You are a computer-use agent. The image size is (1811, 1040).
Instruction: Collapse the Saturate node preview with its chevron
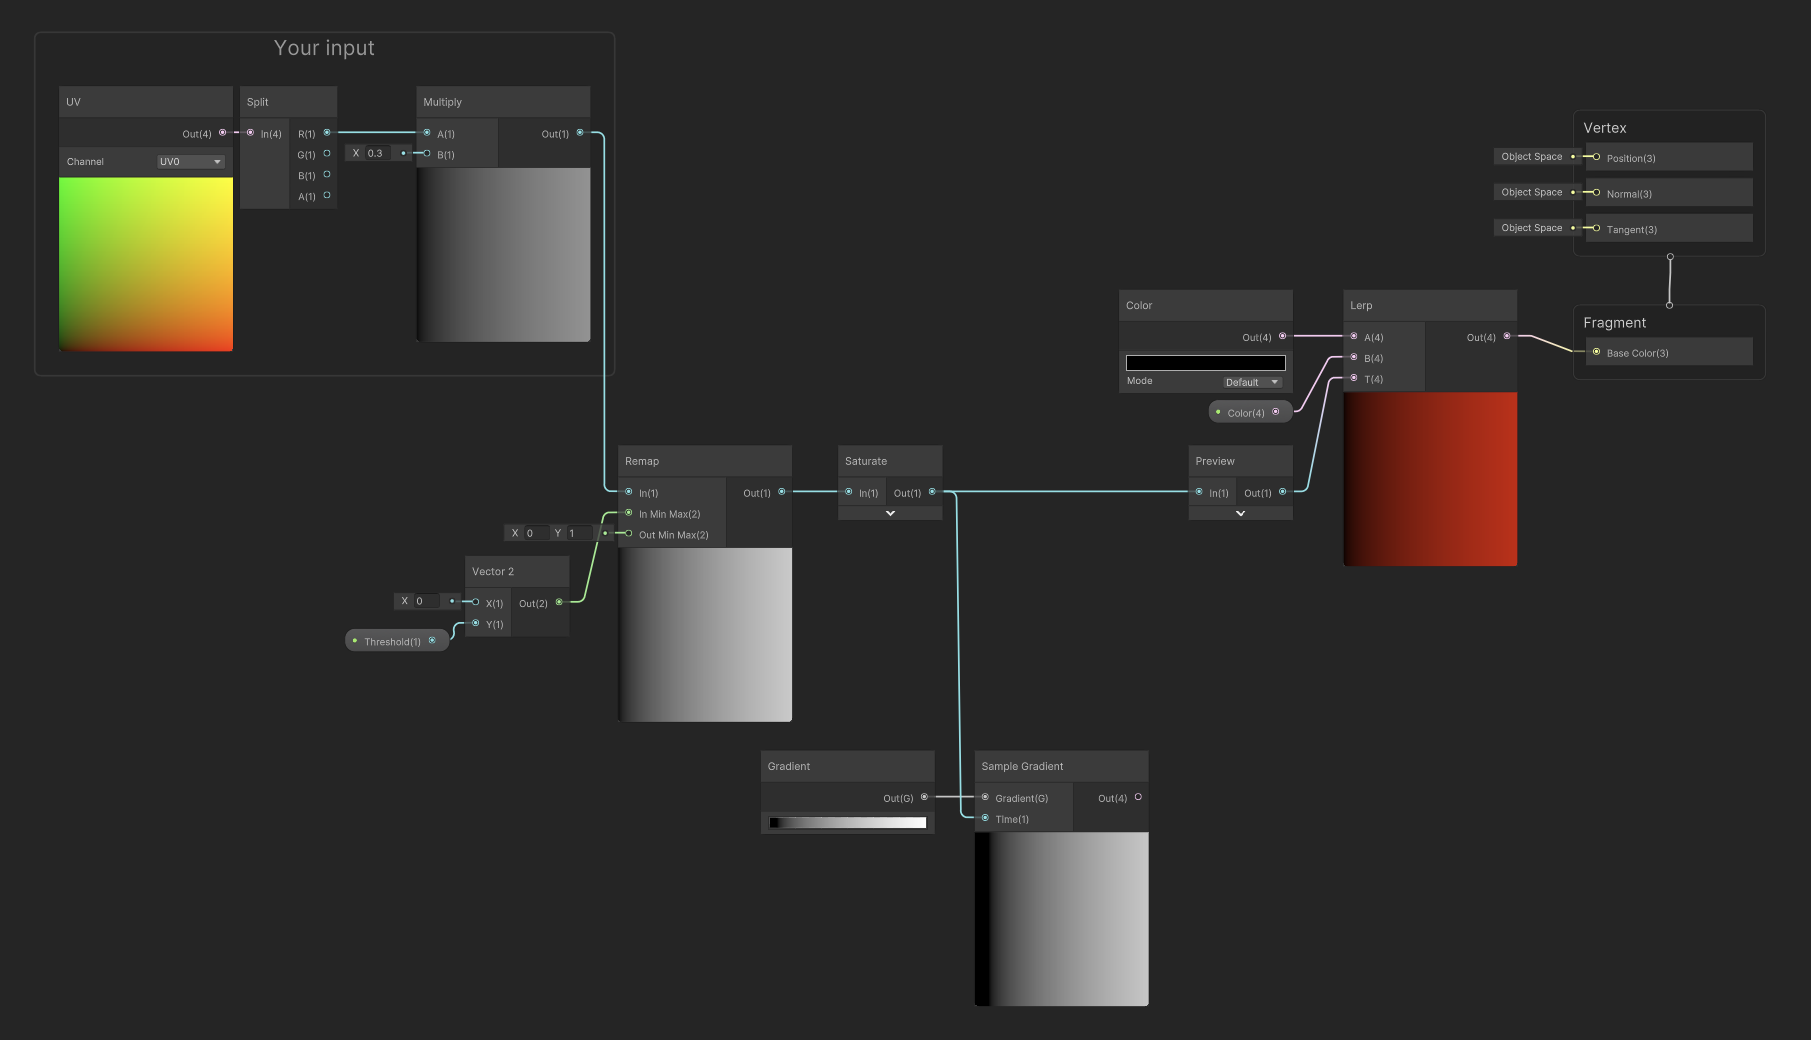889,512
